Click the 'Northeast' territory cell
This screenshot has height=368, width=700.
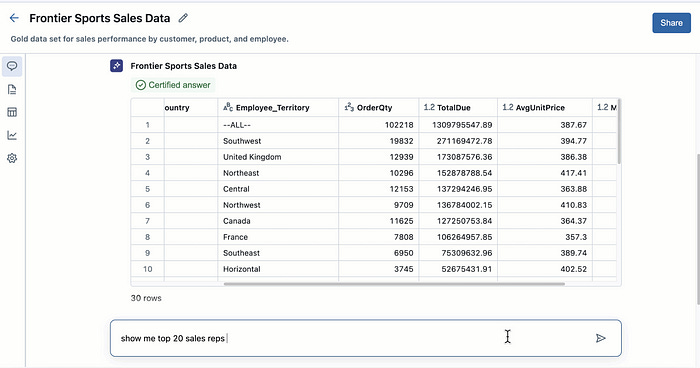278,173
